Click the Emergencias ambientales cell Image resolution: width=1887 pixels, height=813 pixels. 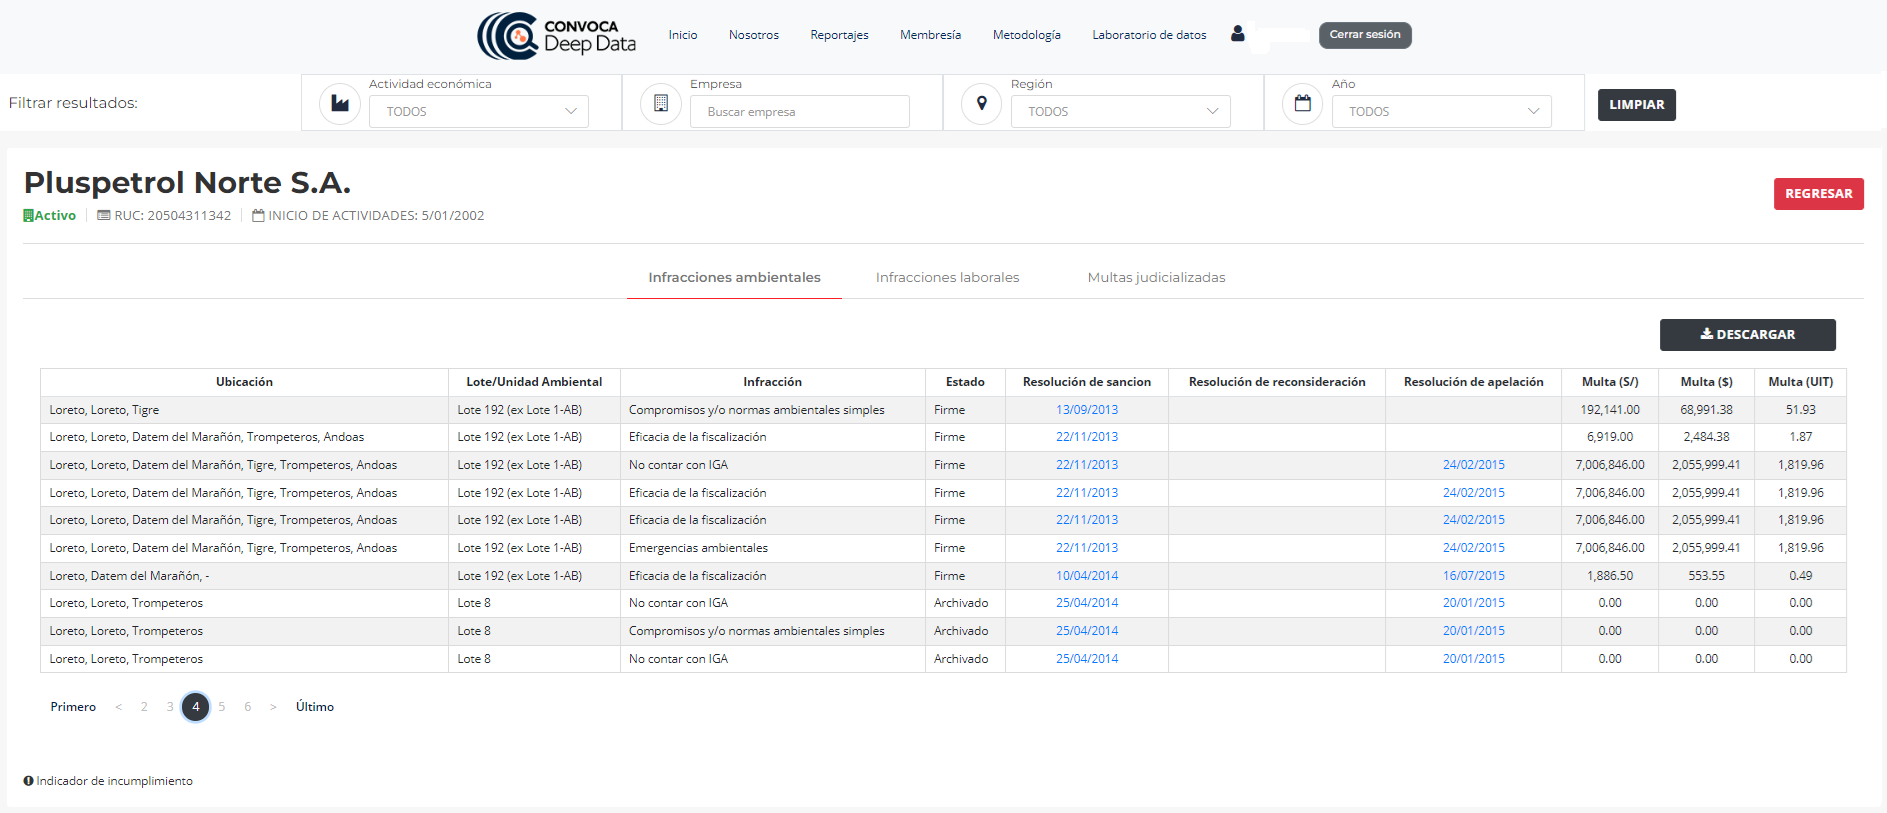pos(772,548)
